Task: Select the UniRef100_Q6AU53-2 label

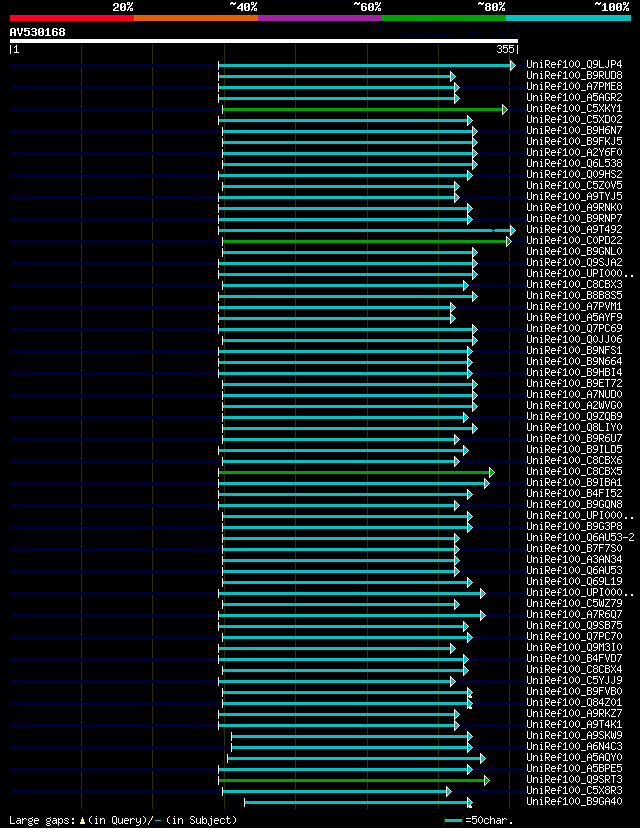Action: tap(580, 538)
